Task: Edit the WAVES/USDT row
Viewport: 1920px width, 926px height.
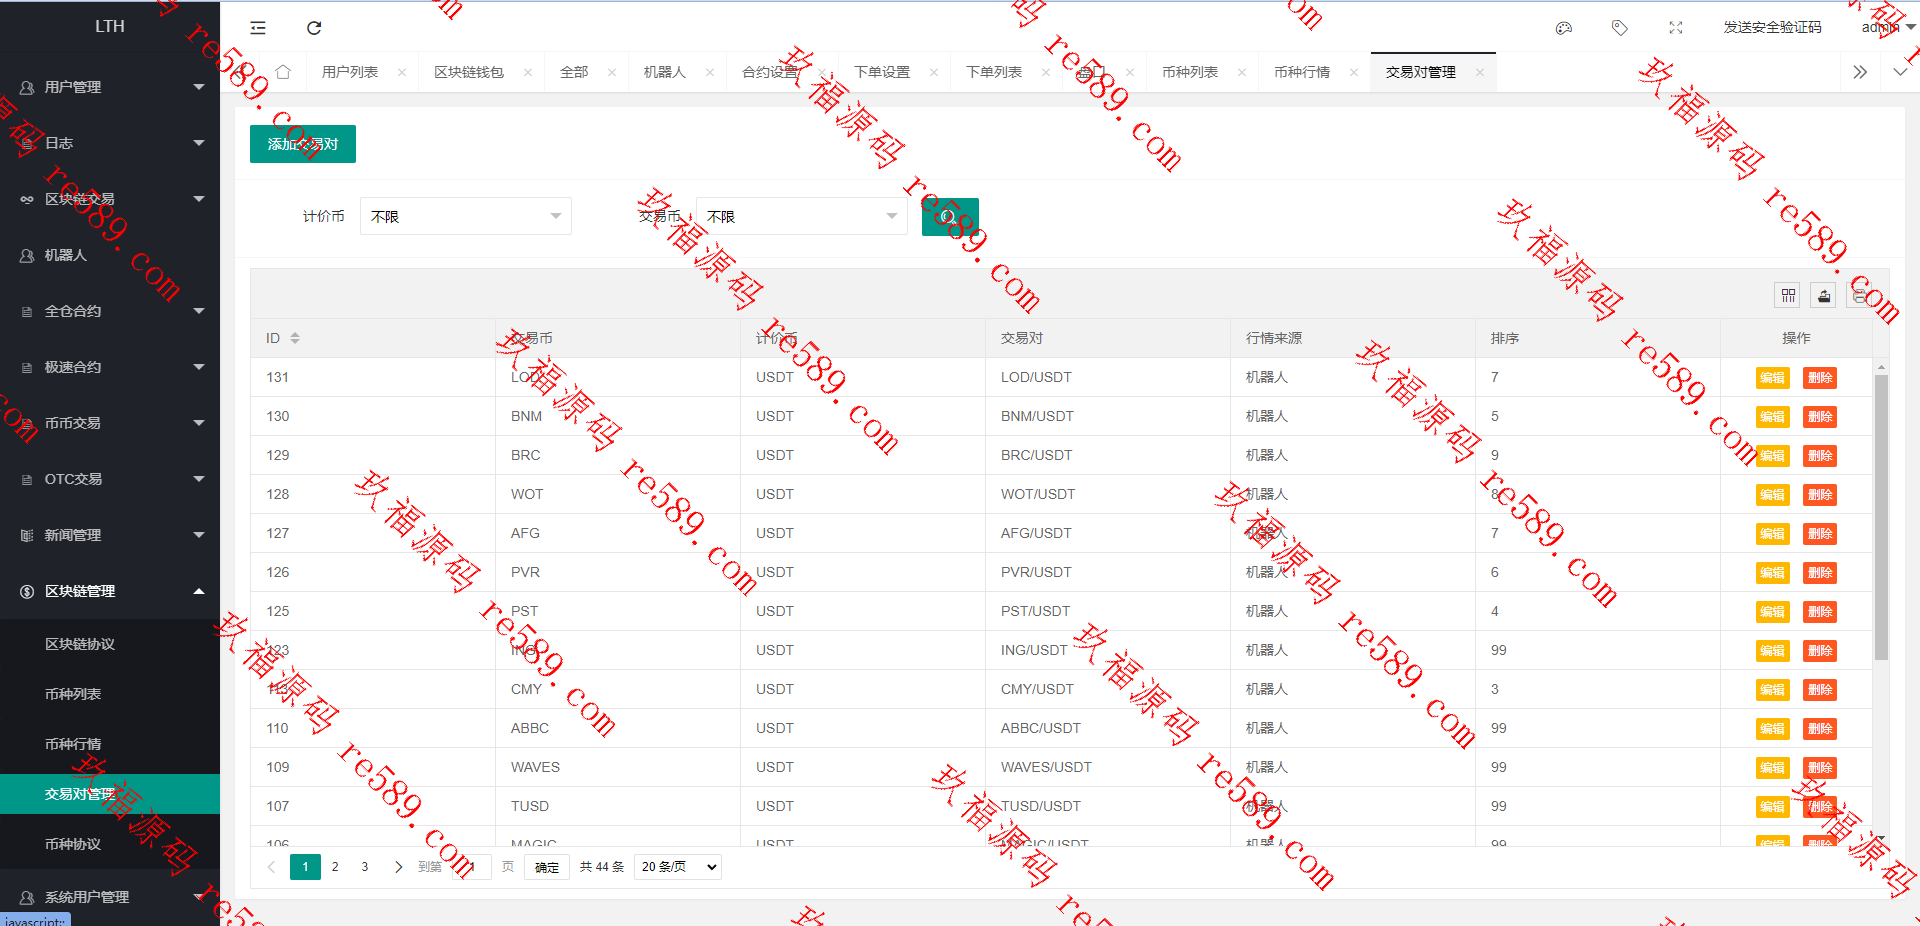Action: pos(1772,768)
